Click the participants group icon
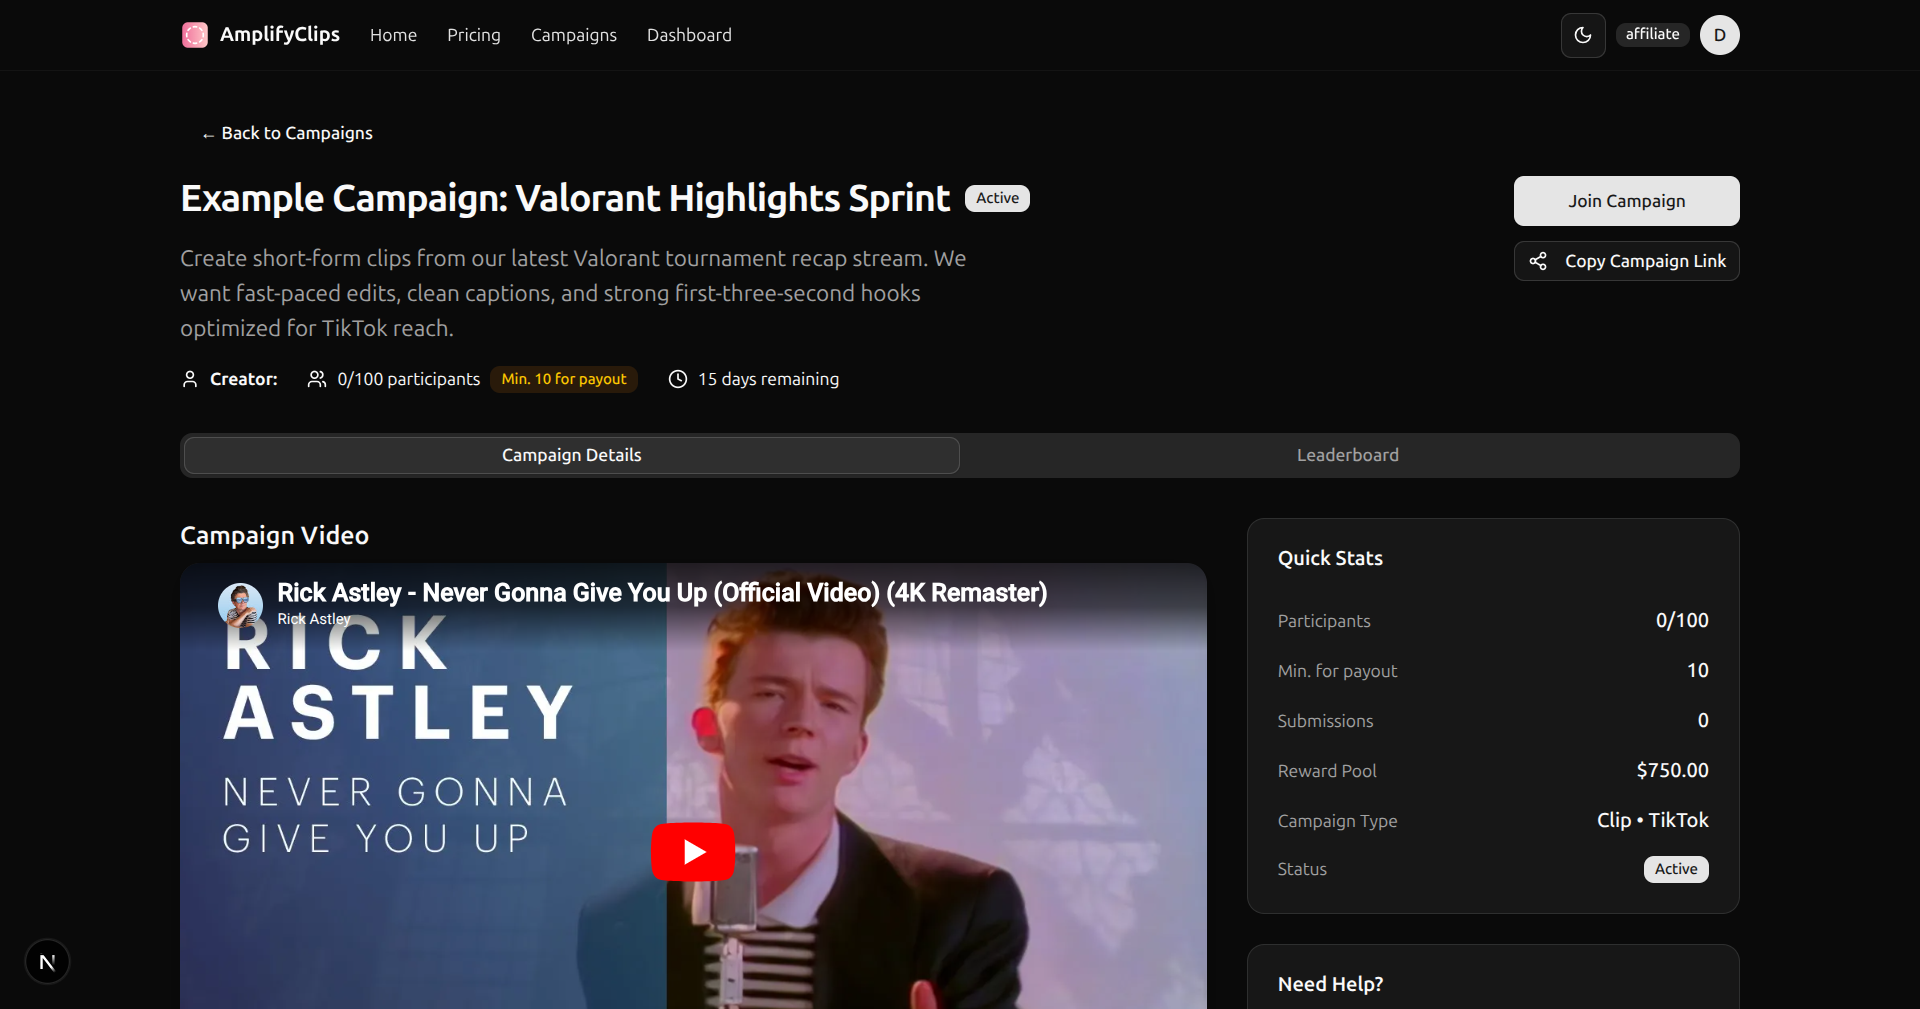 (x=317, y=379)
